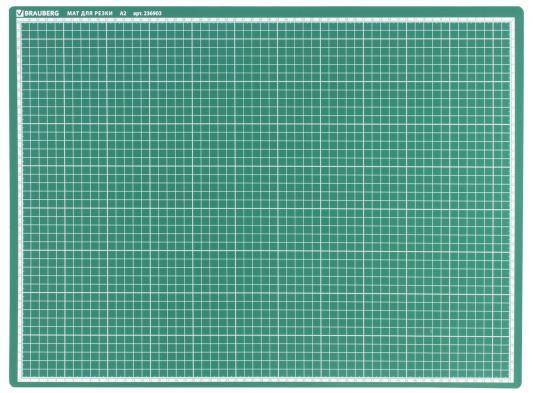The width and height of the screenshot is (533, 393).
Task: Click the grid's bottom-right corner
Action: [509, 377]
